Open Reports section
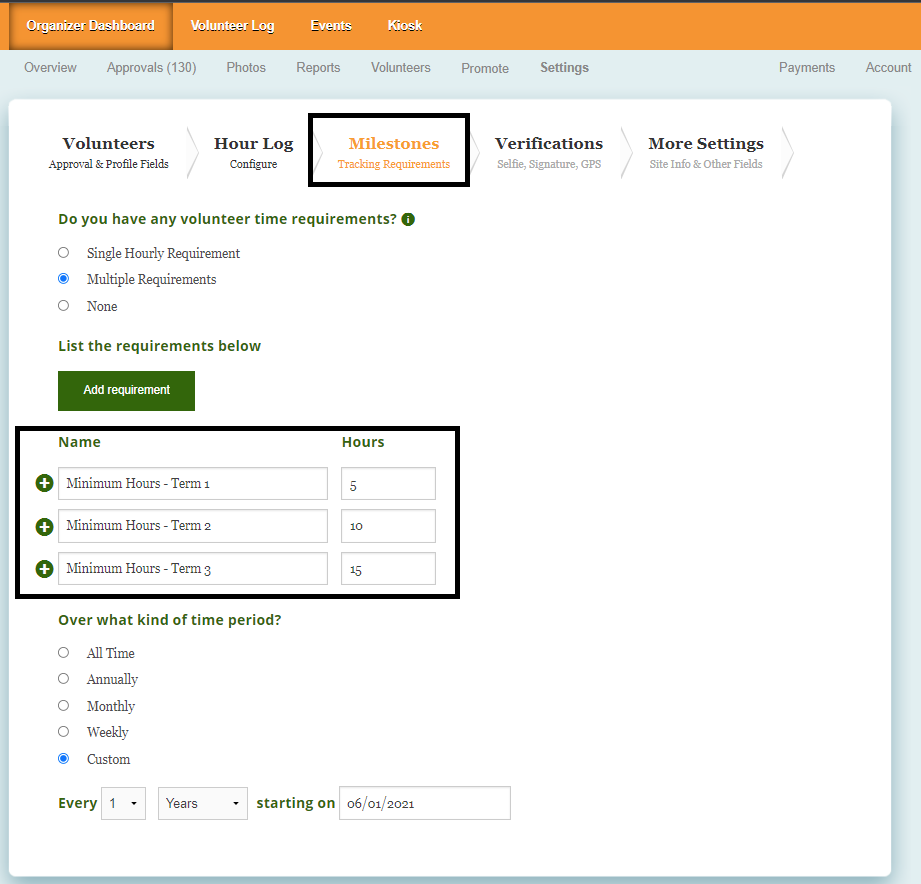The width and height of the screenshot is (921, 884). click(x=318, y=68)
